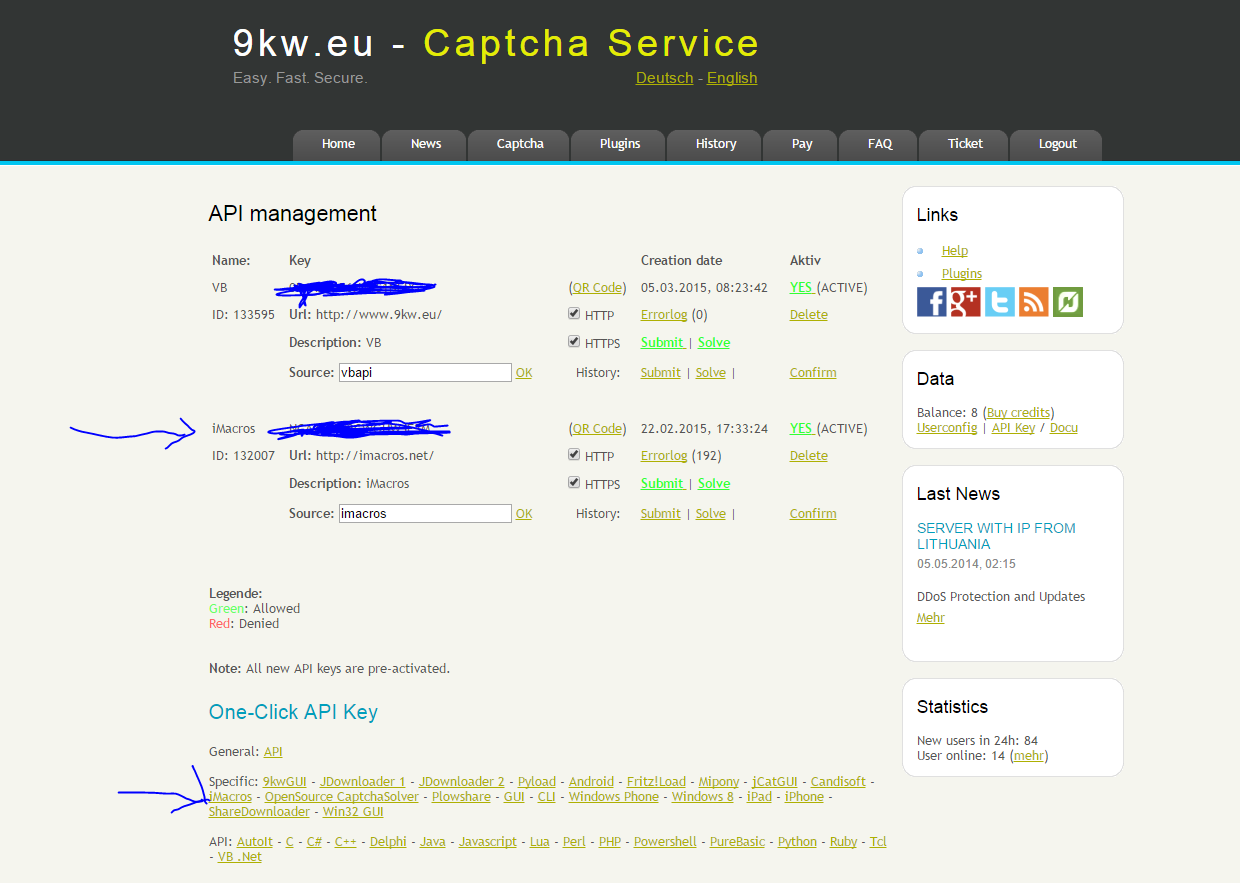Open news Server with IP from Lithuania
Screen dimensions: 1240x883
tap(996, 536)
